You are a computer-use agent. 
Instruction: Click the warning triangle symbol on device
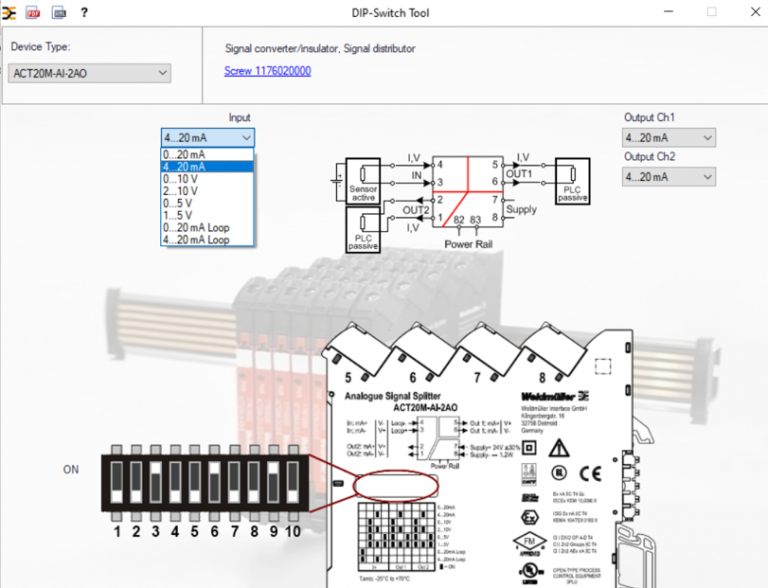(559, 448)
